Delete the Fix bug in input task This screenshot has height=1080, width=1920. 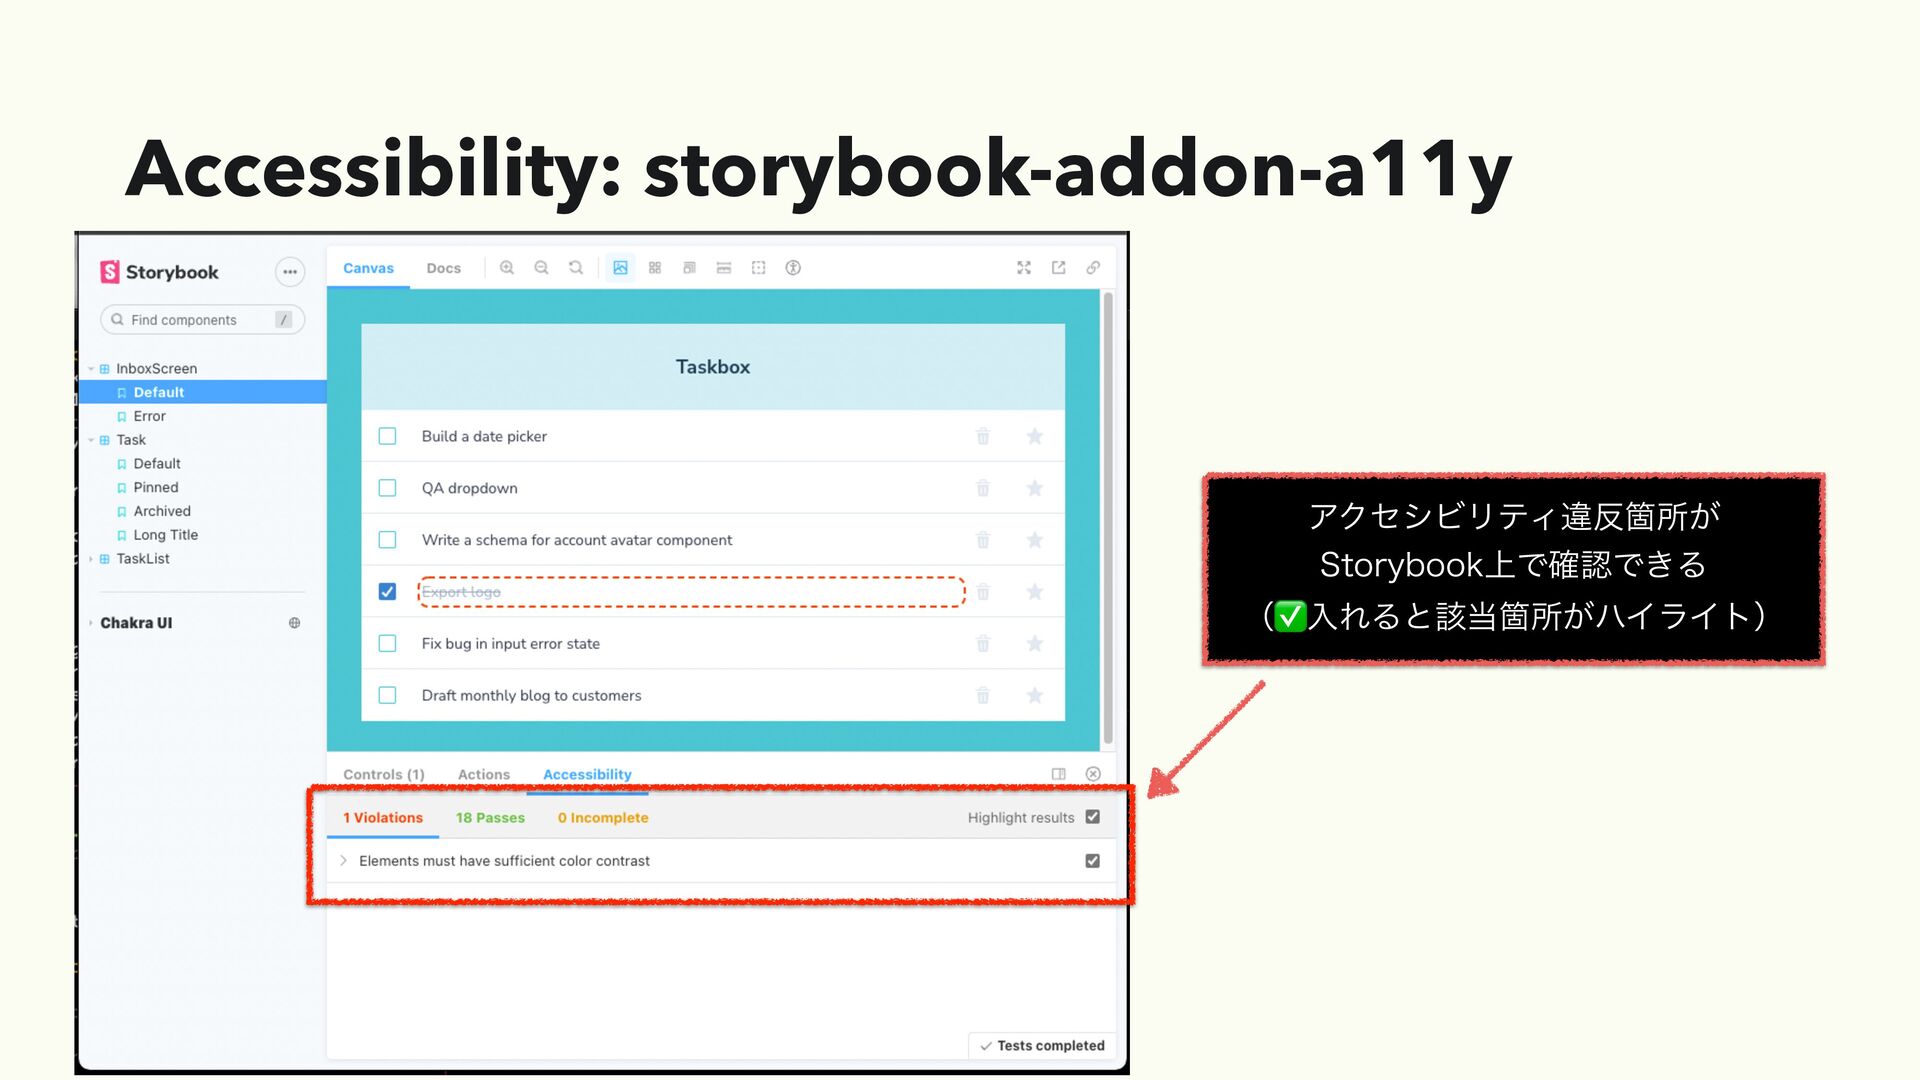click(983, 643)
